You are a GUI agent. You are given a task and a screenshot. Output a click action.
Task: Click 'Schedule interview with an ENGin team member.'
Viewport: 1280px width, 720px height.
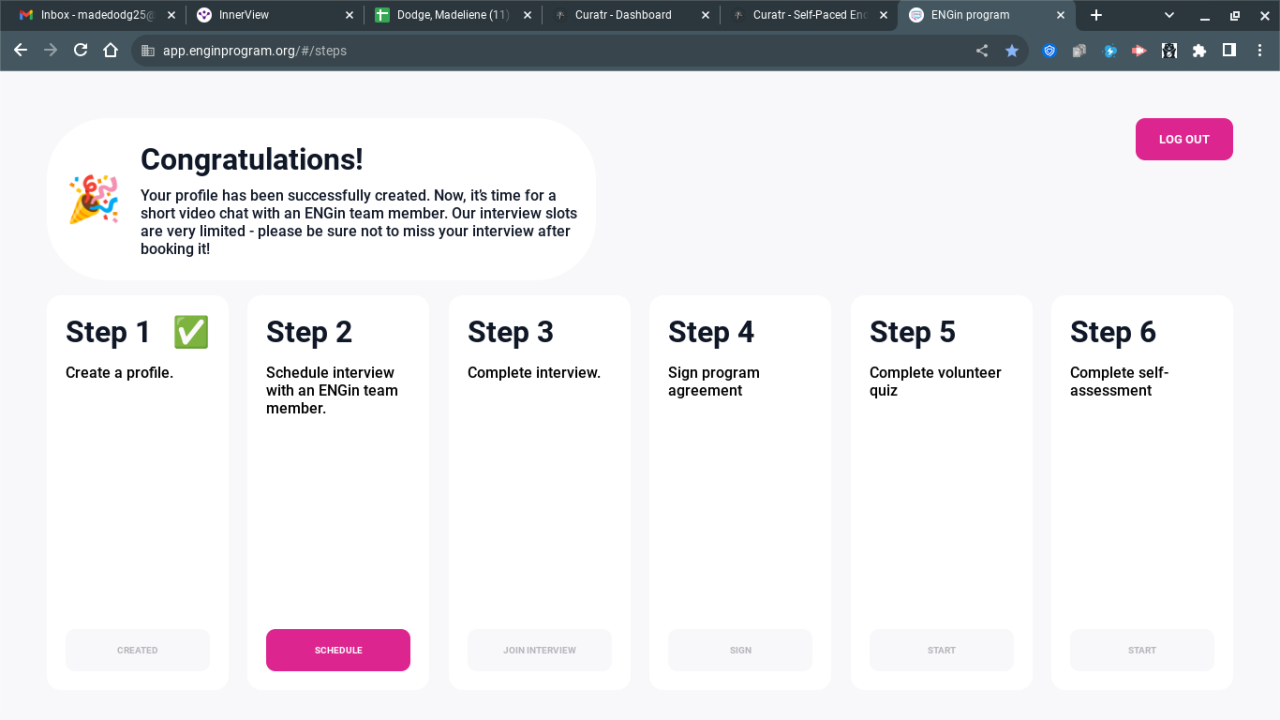tap(332, 390)
